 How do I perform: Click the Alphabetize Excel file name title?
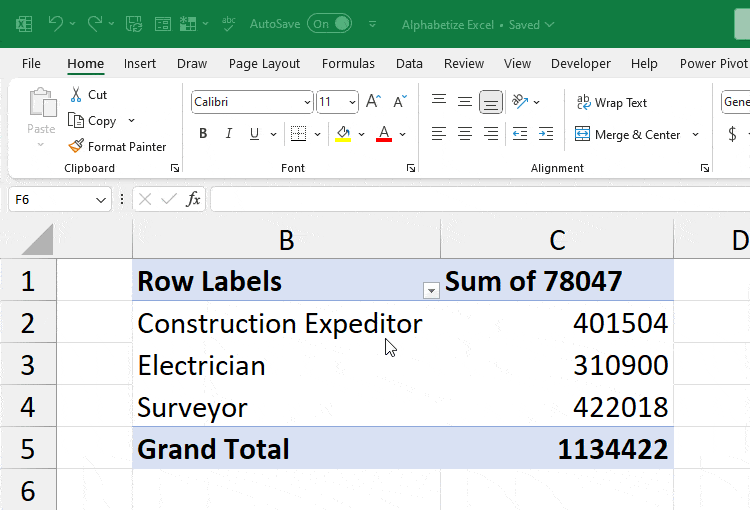(448, 24)
